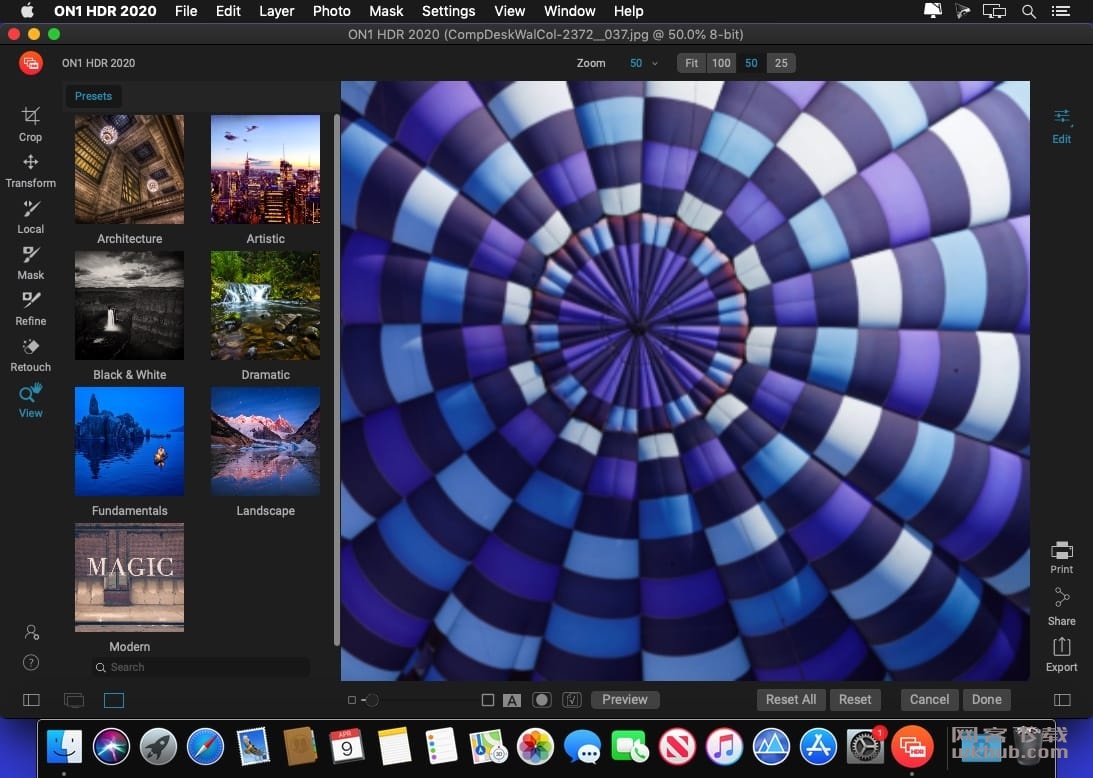This screenshot has width=1093, height=778.
Task: Open Safari from the dock
Action: 205,747
